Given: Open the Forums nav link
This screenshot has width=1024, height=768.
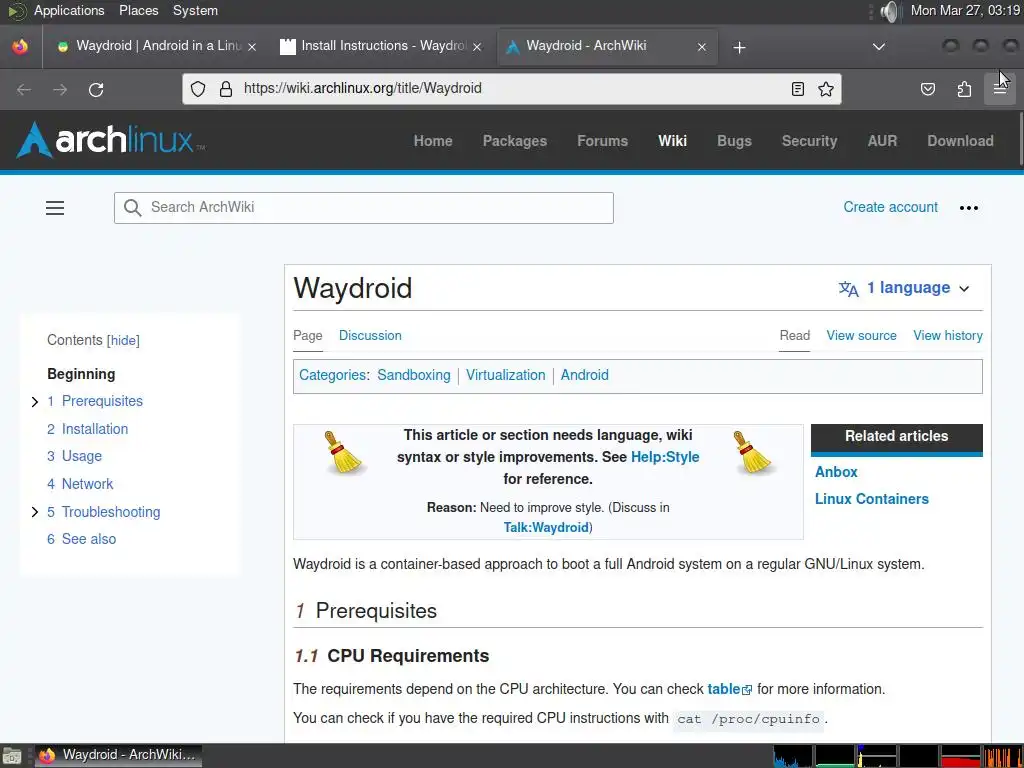Looking at the screenshot, I should coord(602,141).
